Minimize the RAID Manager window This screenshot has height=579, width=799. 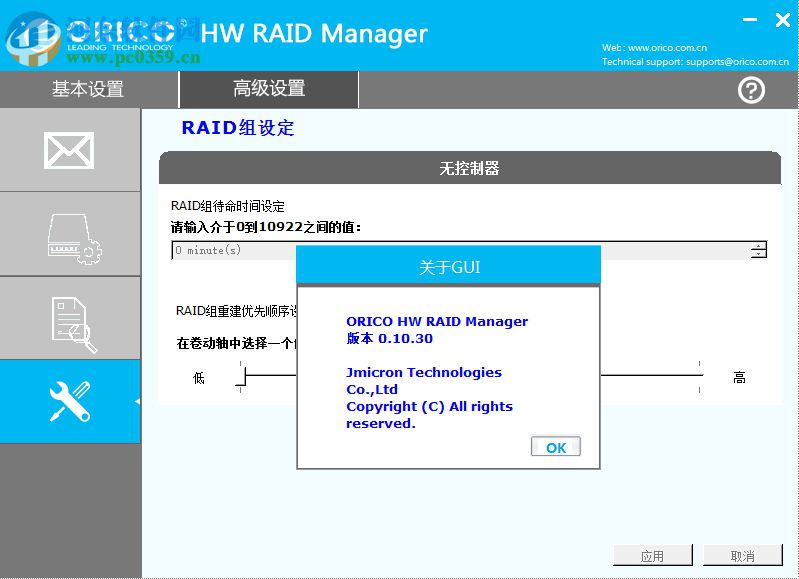pyautogui.click(x=750, y=20)
